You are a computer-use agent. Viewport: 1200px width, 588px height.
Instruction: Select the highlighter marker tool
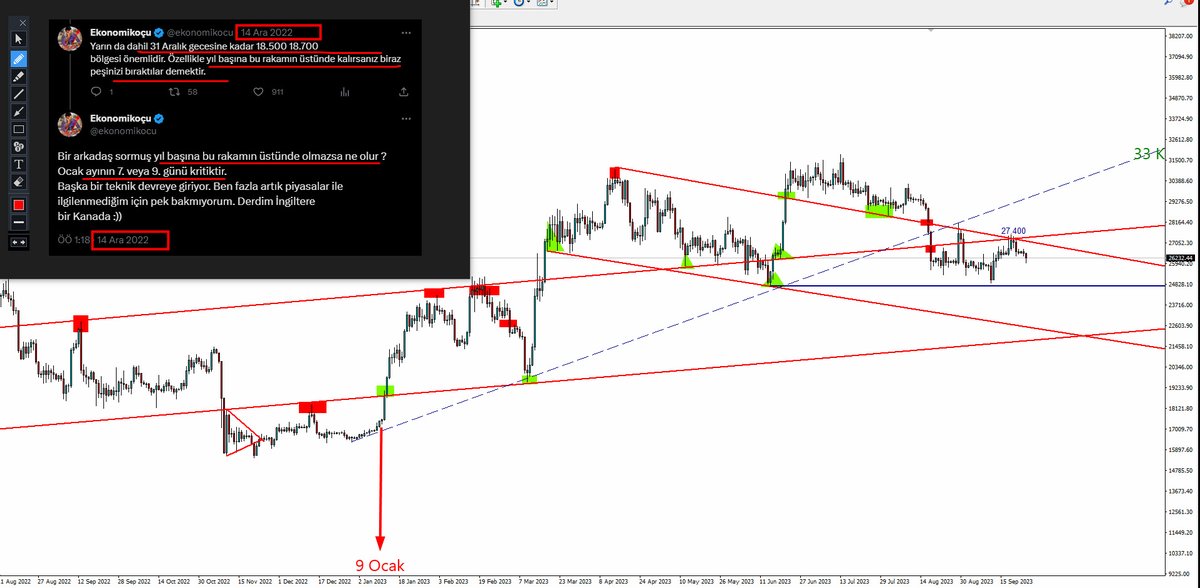17,76
